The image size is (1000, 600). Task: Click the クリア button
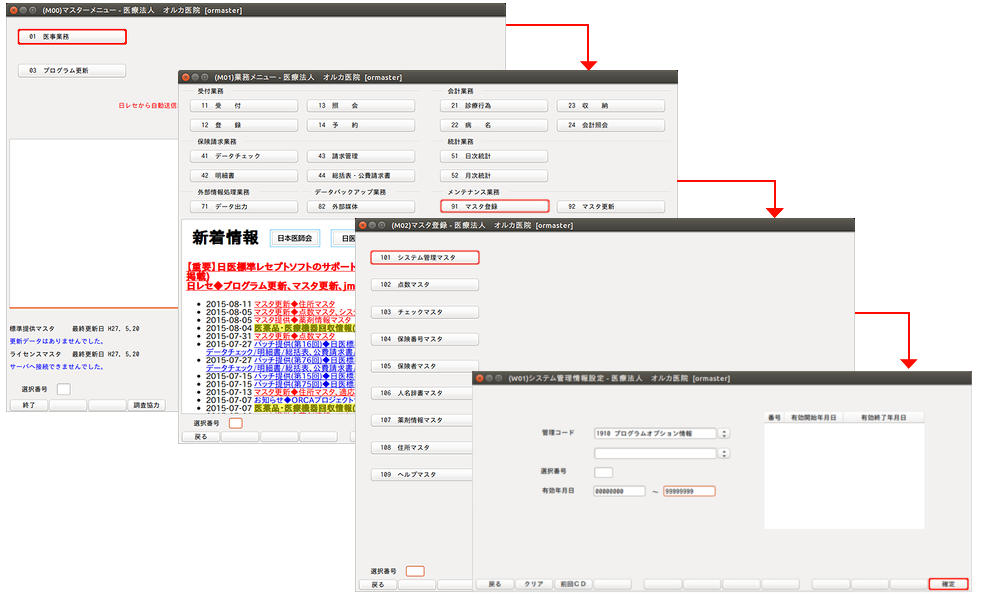(534, 584)
